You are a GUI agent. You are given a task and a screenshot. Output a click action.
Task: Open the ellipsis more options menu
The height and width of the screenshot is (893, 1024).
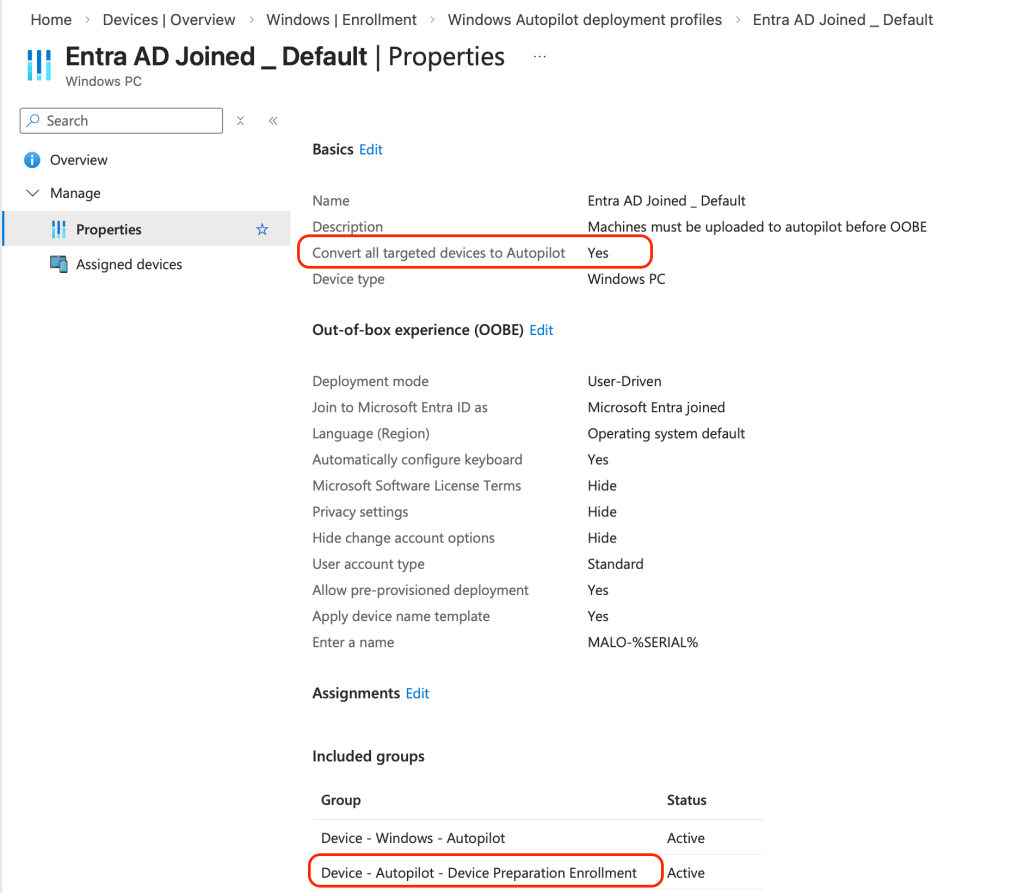540,57
